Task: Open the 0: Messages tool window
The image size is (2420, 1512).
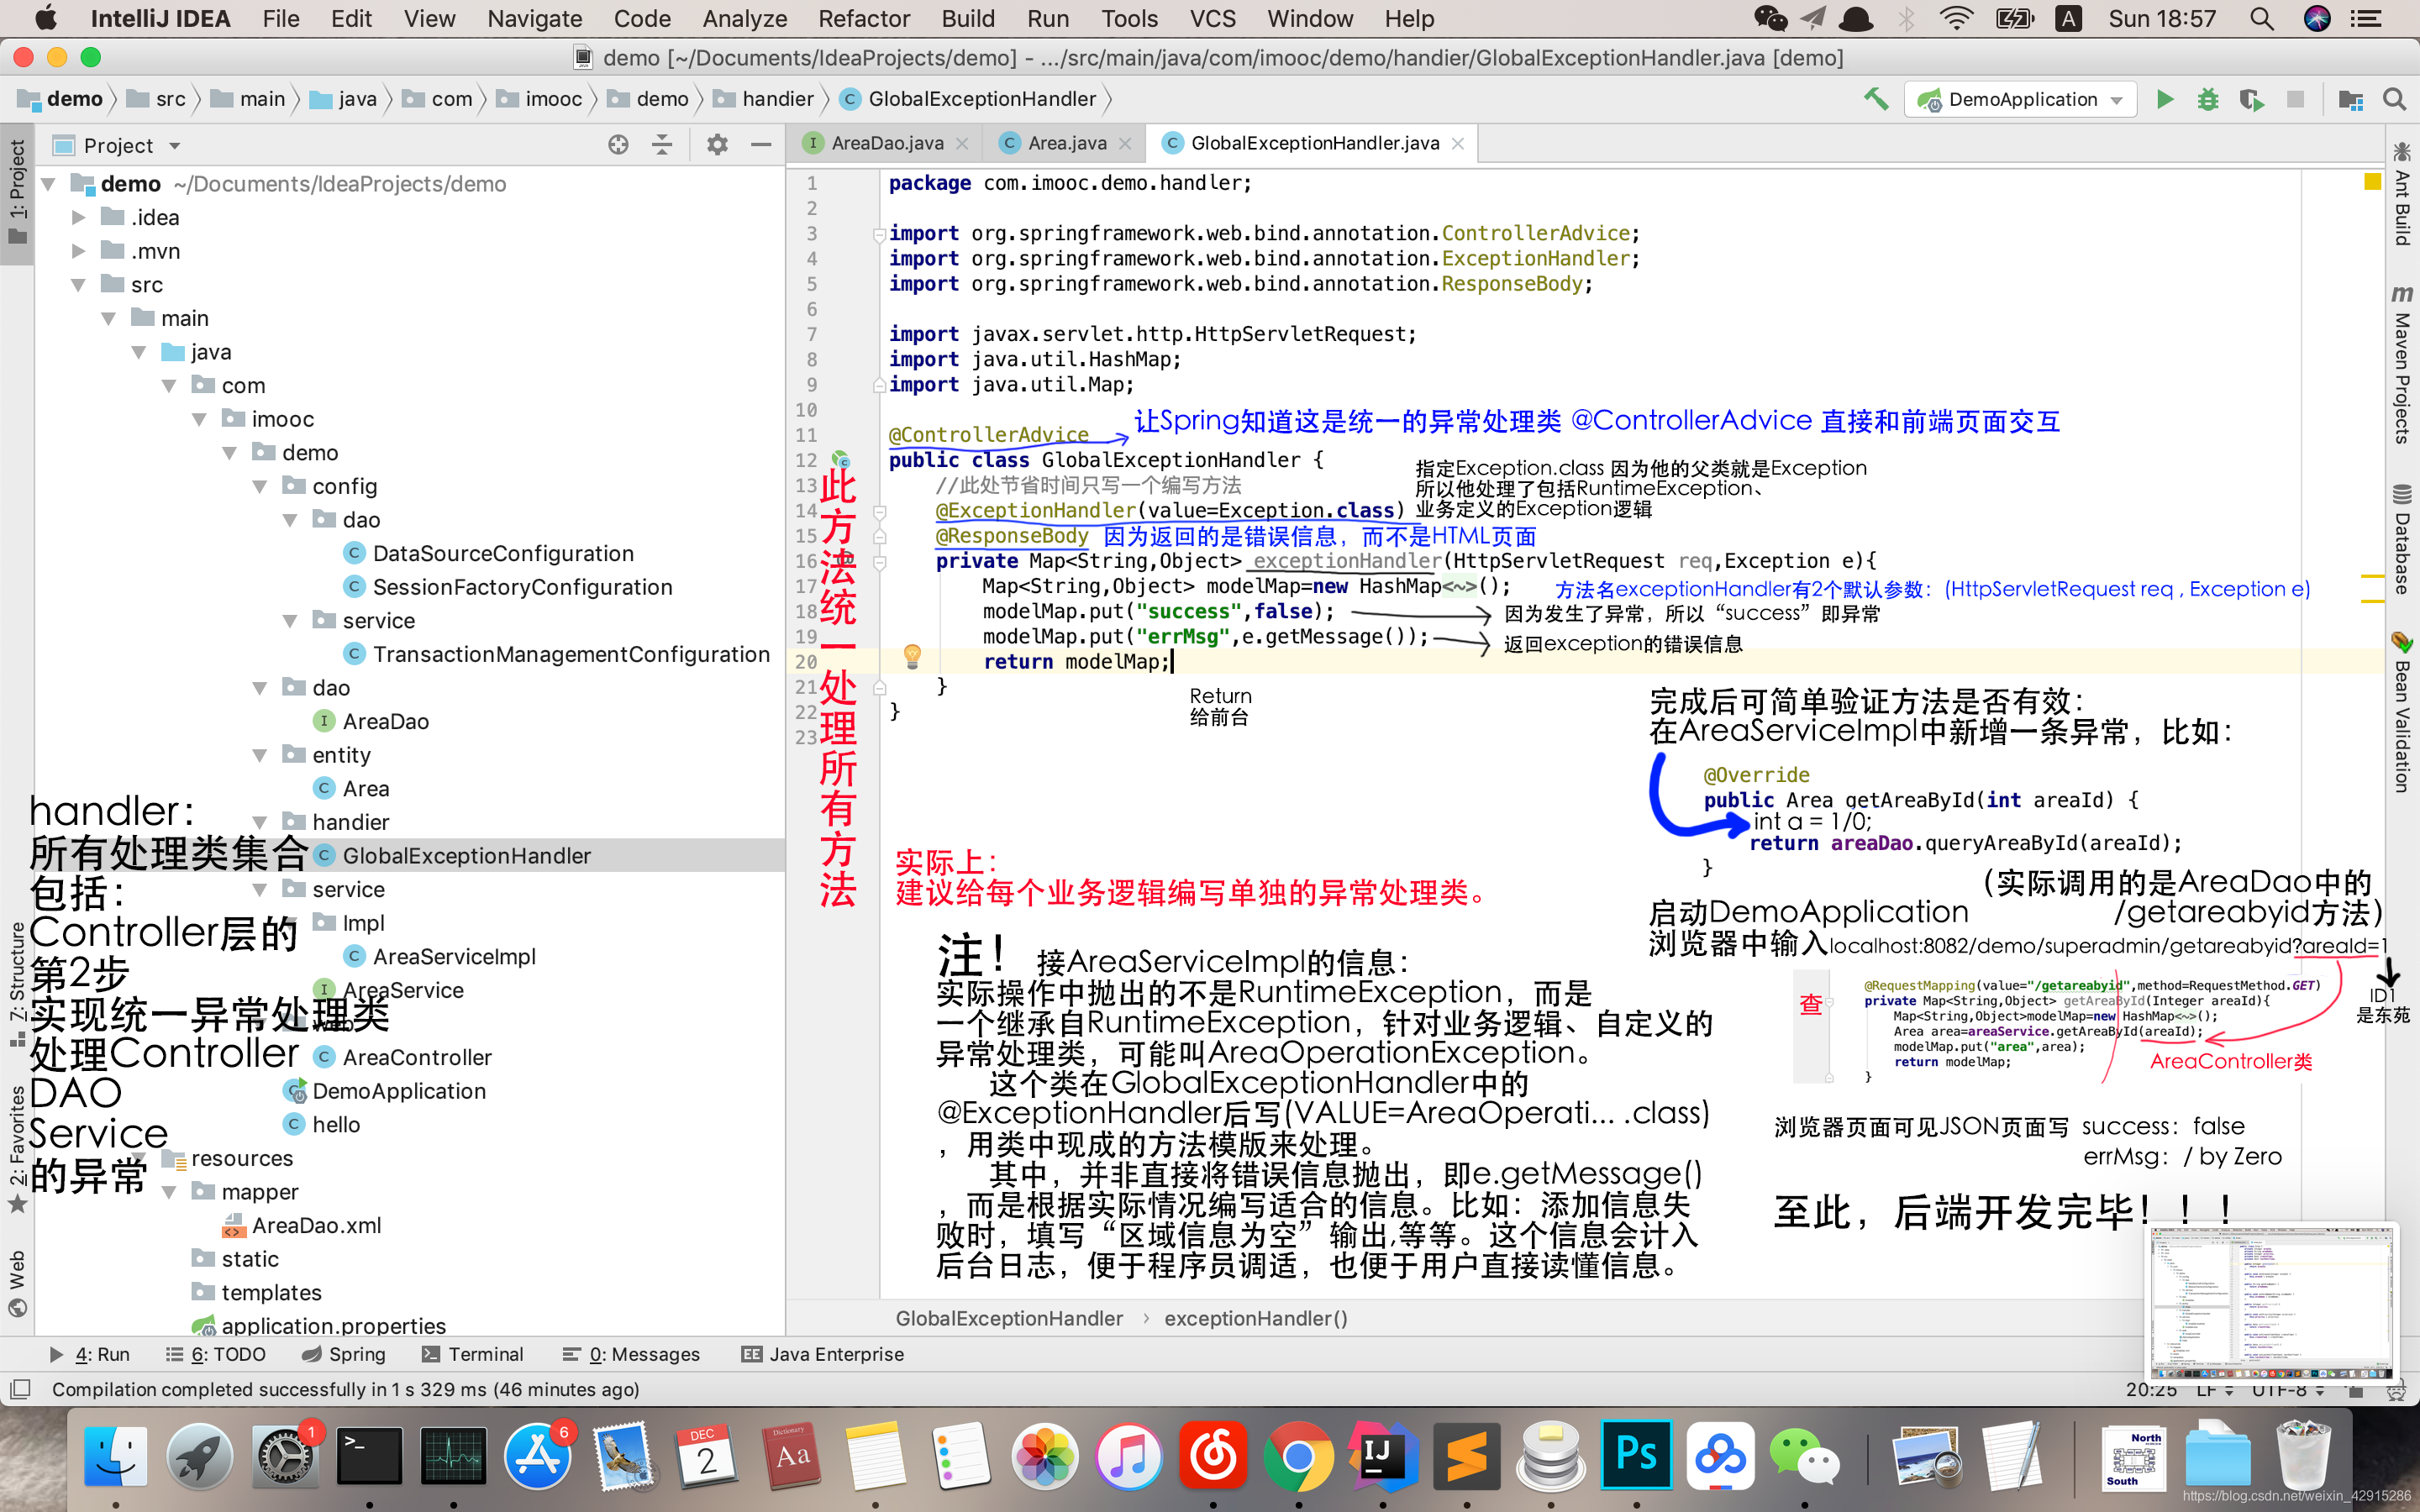Action: [x=631, y=1354]
